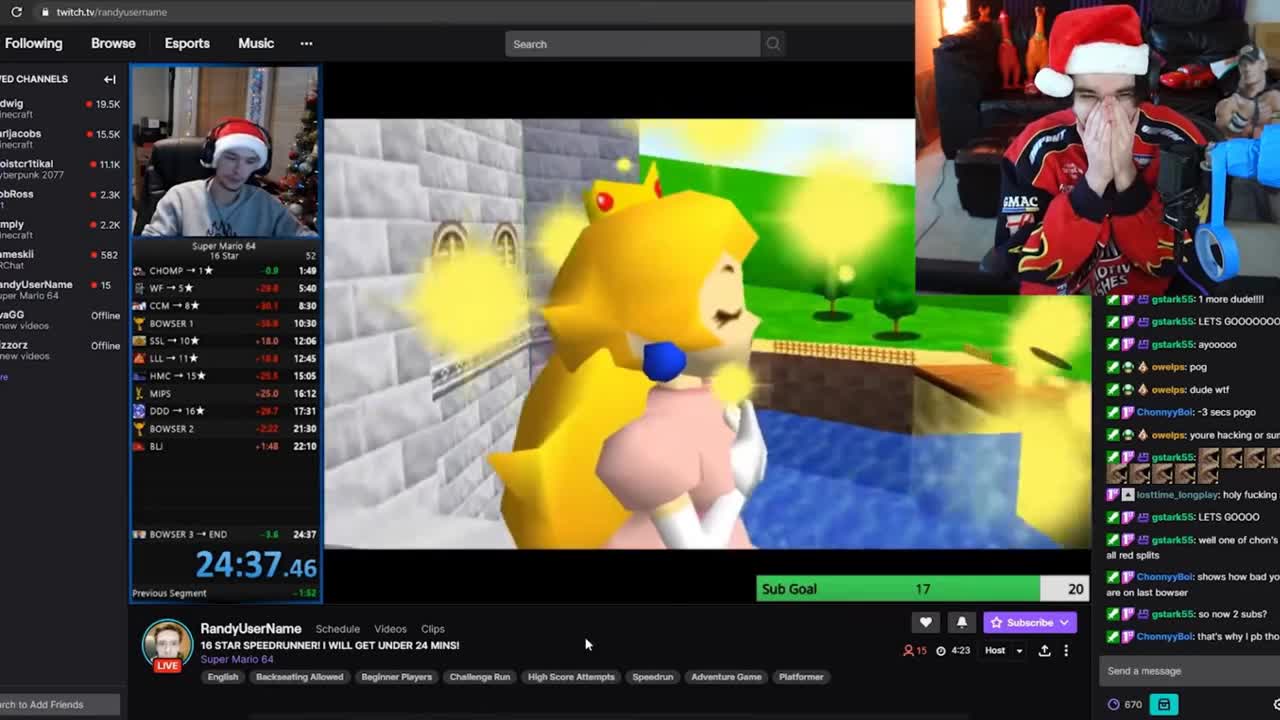Select the Adventure Game tag
Image resolution: width=1280 pixels, height=720 pixels.
726,677
